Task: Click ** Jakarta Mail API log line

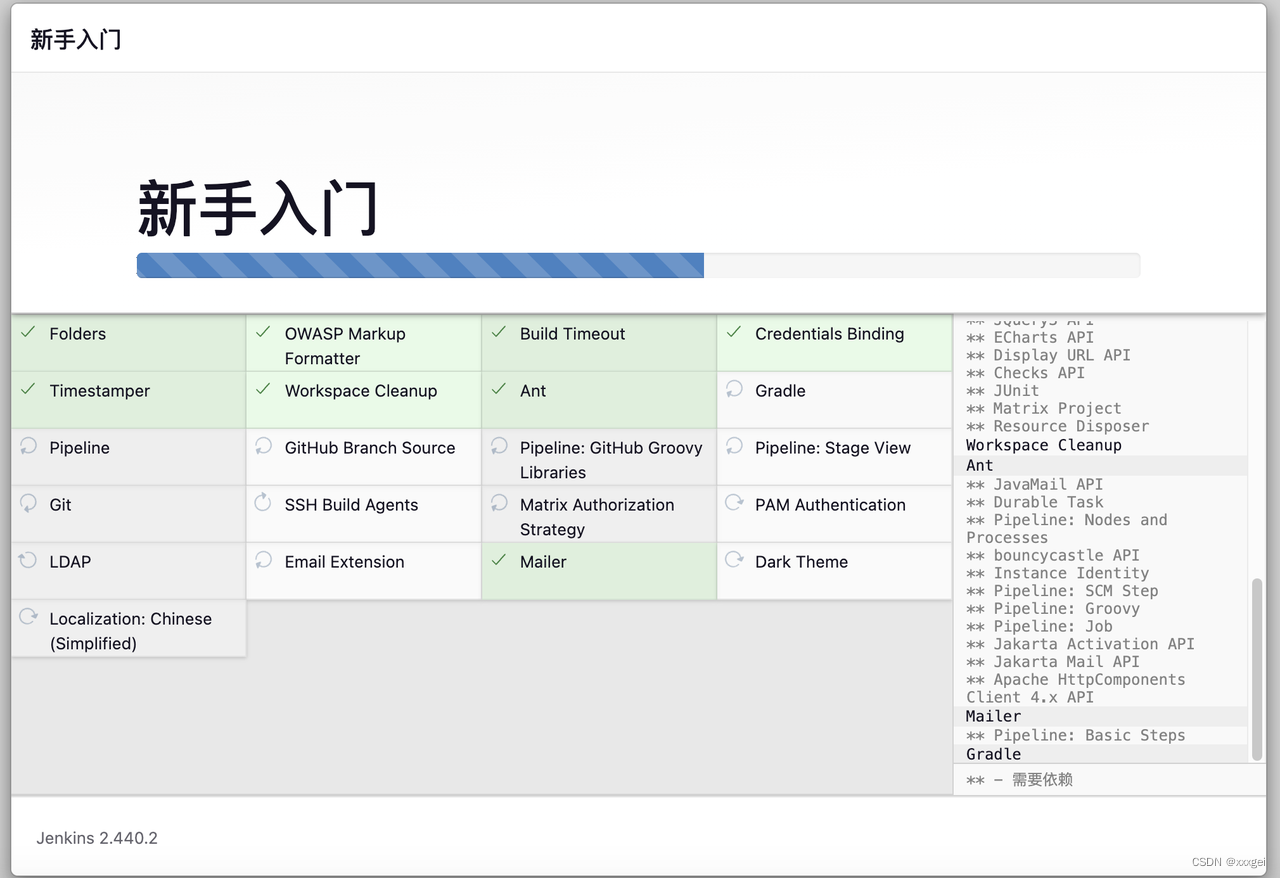Action: tap(1053, 661)
